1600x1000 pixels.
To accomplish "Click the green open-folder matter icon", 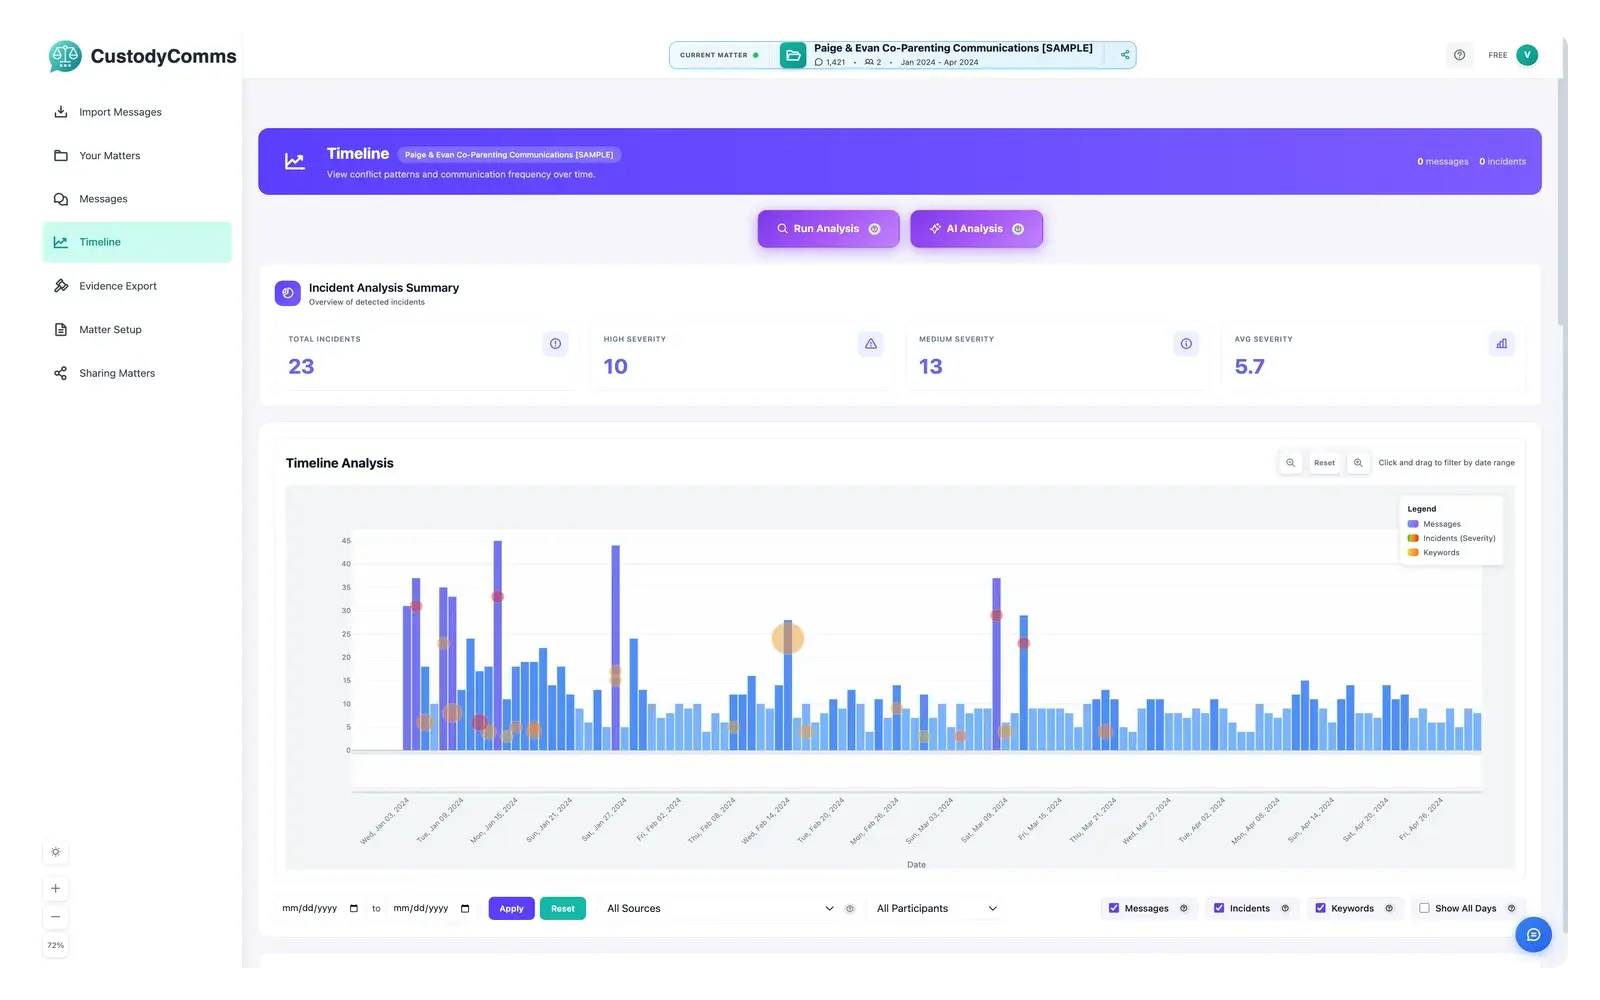I will pos(793,55).
